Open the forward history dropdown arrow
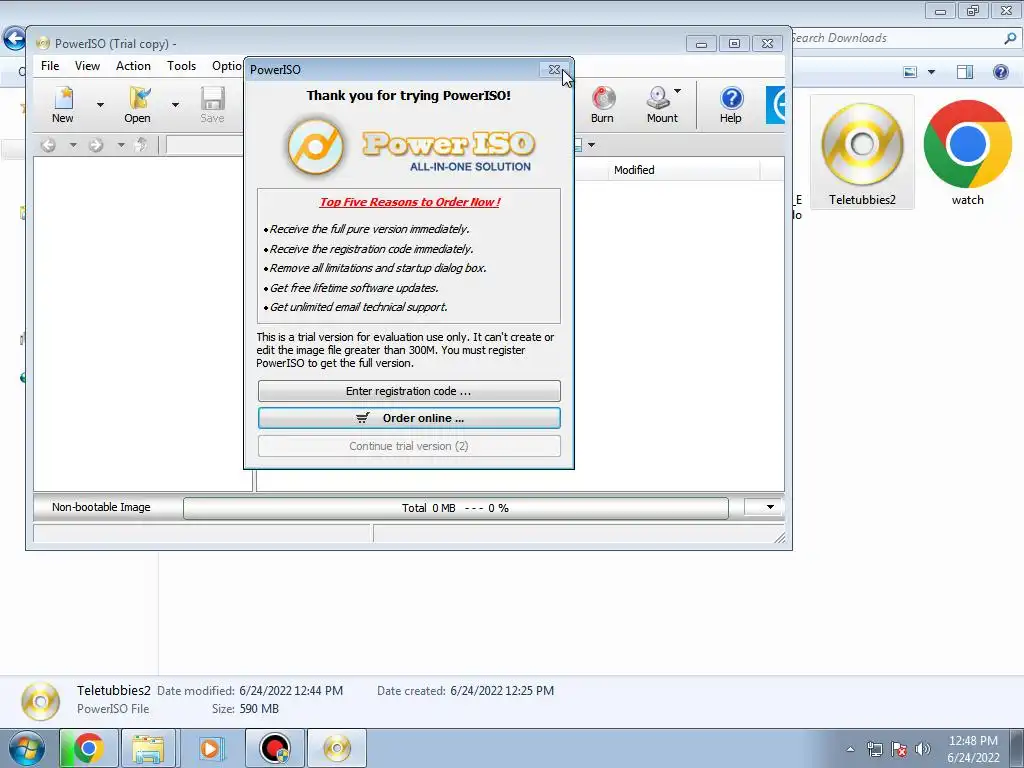This screenshot has height=768, width=1024. 121,145
